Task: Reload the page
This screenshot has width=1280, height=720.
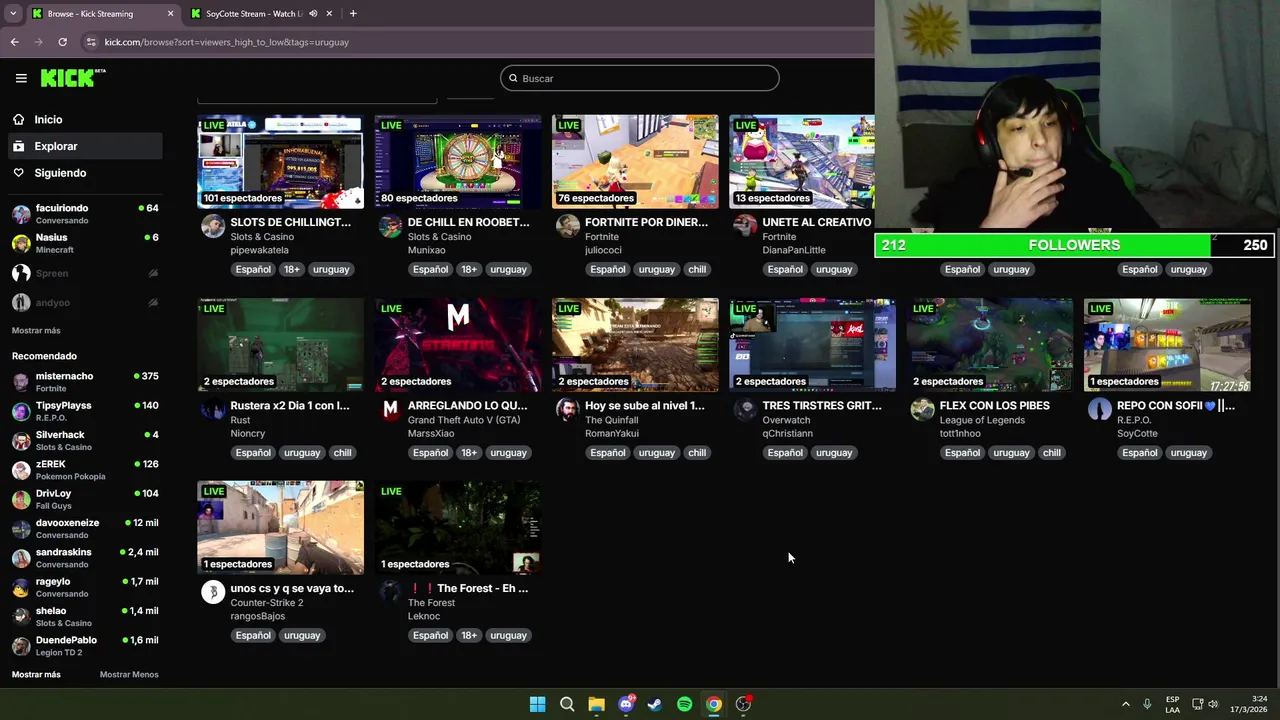Action: [62, 42]
